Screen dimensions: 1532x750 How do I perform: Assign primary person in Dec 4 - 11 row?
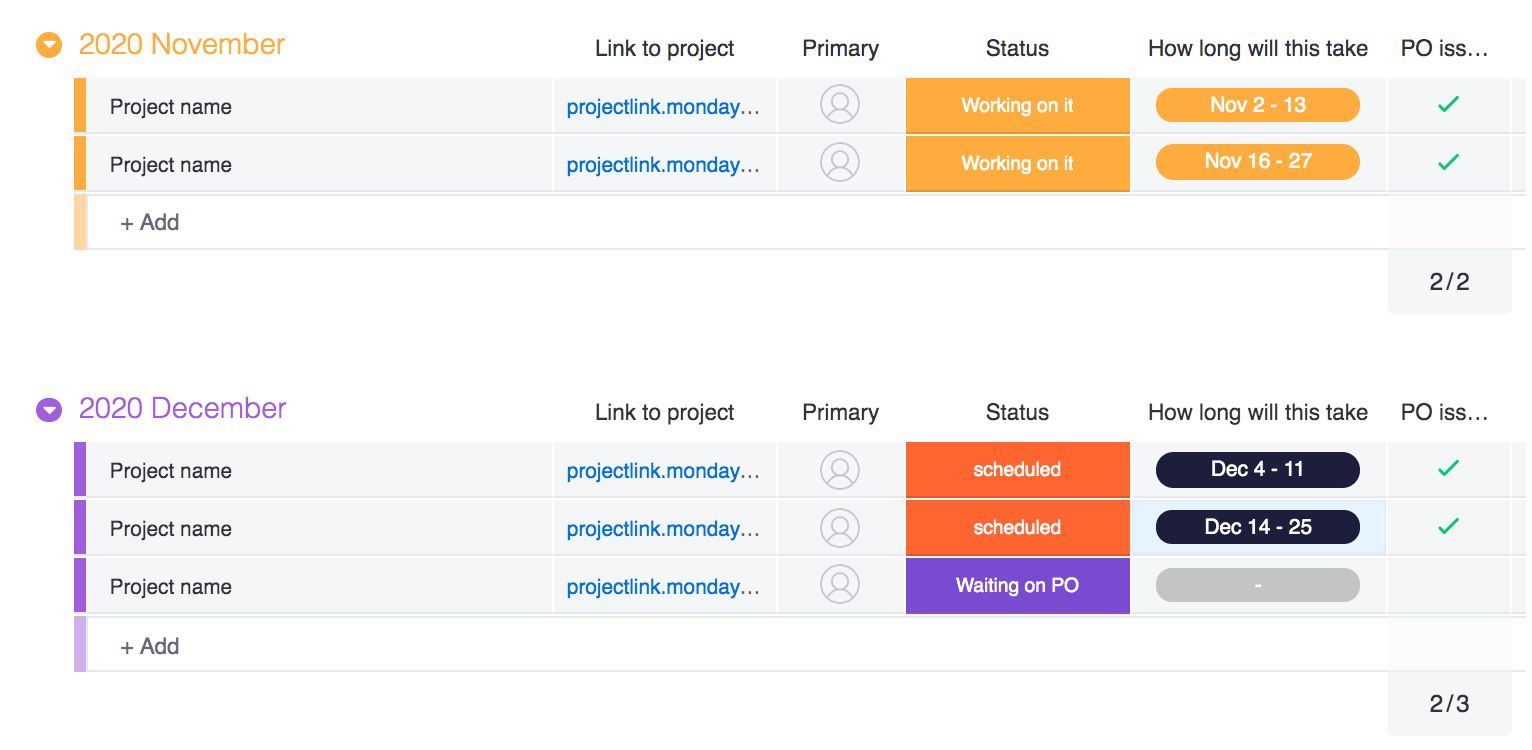[840, 469]
